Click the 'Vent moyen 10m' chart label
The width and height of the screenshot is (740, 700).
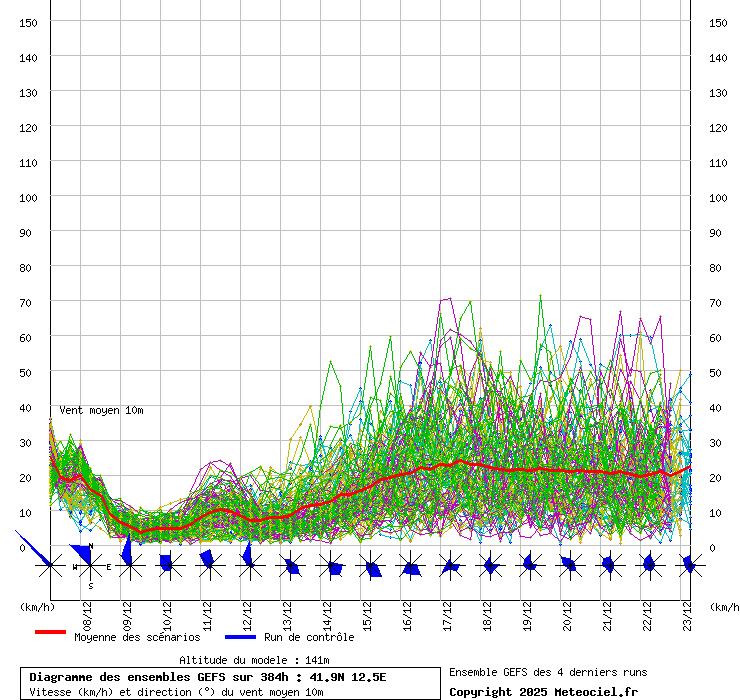click(x=101, y=410)
